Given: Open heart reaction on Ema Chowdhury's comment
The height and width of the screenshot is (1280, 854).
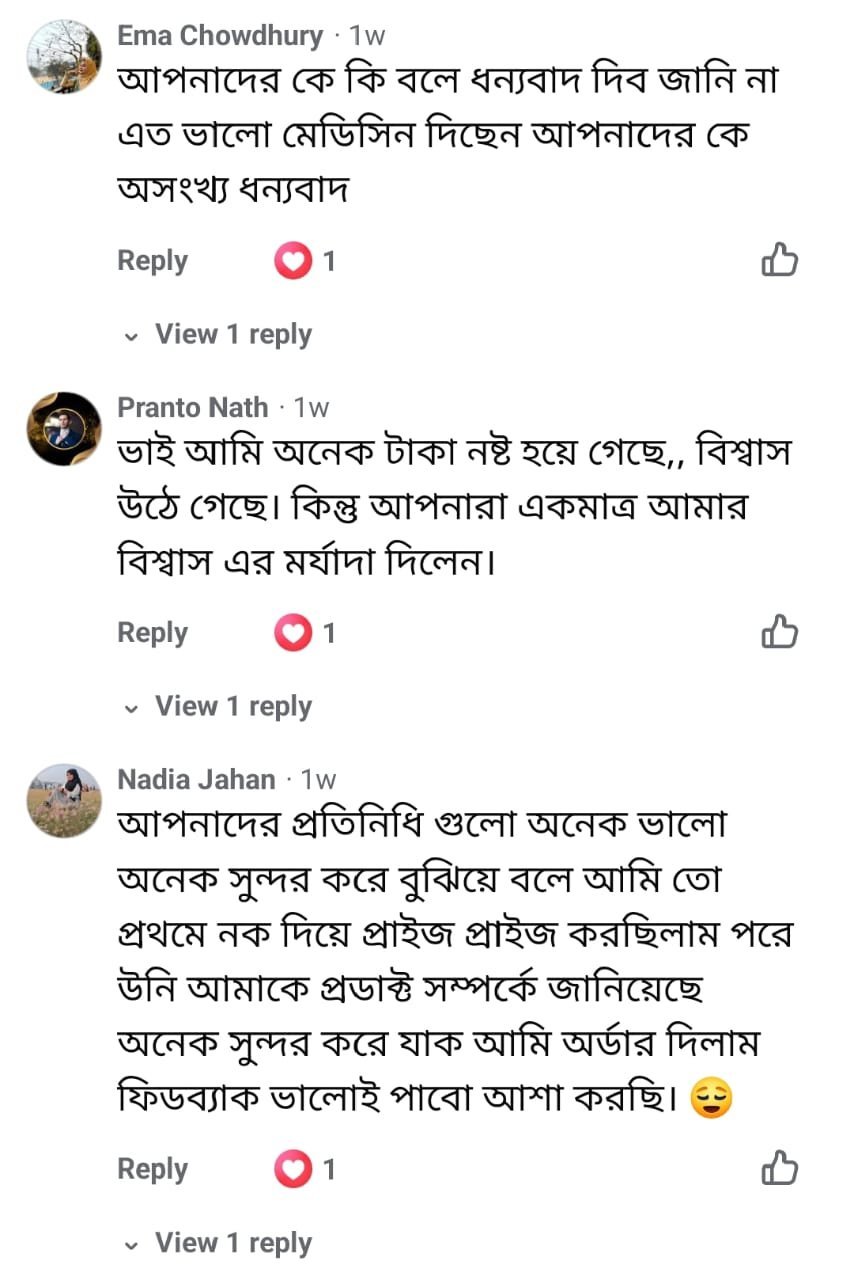Looking at the screenshot, I should point(293,262).
